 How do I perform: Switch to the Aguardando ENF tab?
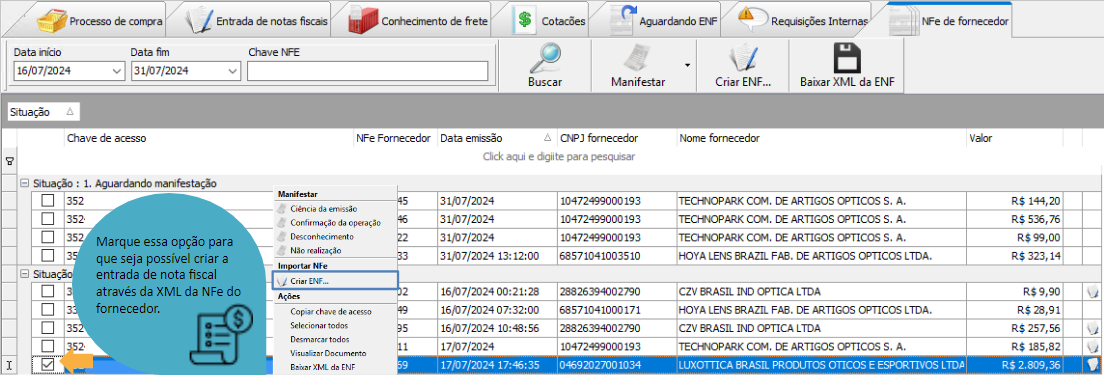[663, 21]
